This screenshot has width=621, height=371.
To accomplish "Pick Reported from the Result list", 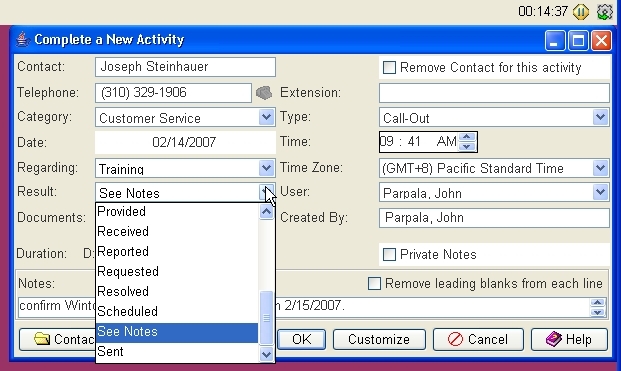I will (177, 251).
